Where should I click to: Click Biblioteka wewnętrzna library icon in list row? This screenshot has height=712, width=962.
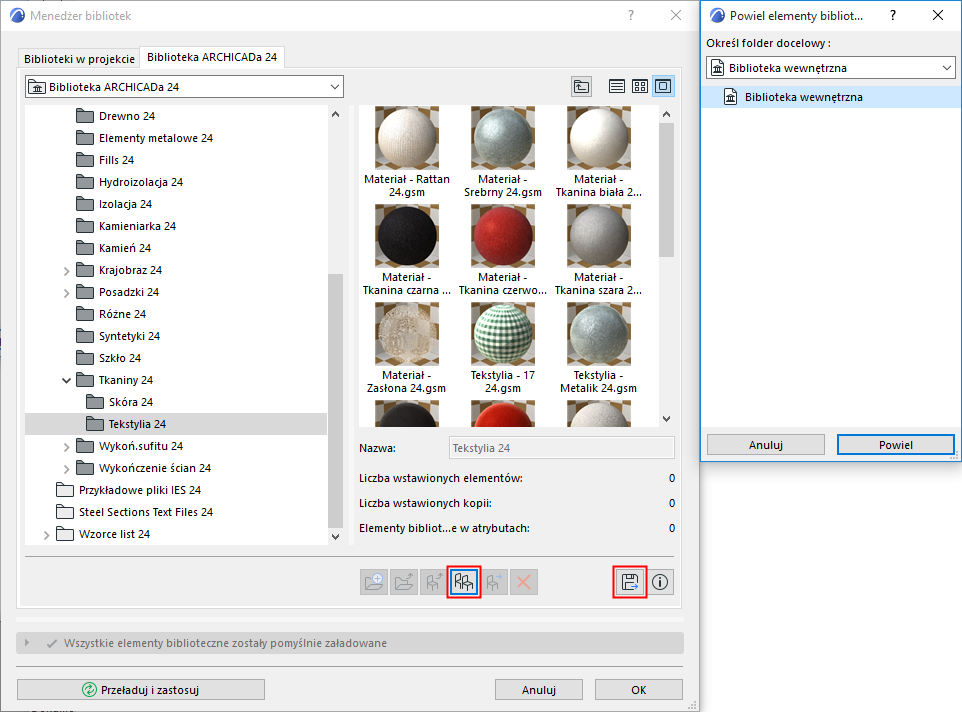[x=731, y=97]
